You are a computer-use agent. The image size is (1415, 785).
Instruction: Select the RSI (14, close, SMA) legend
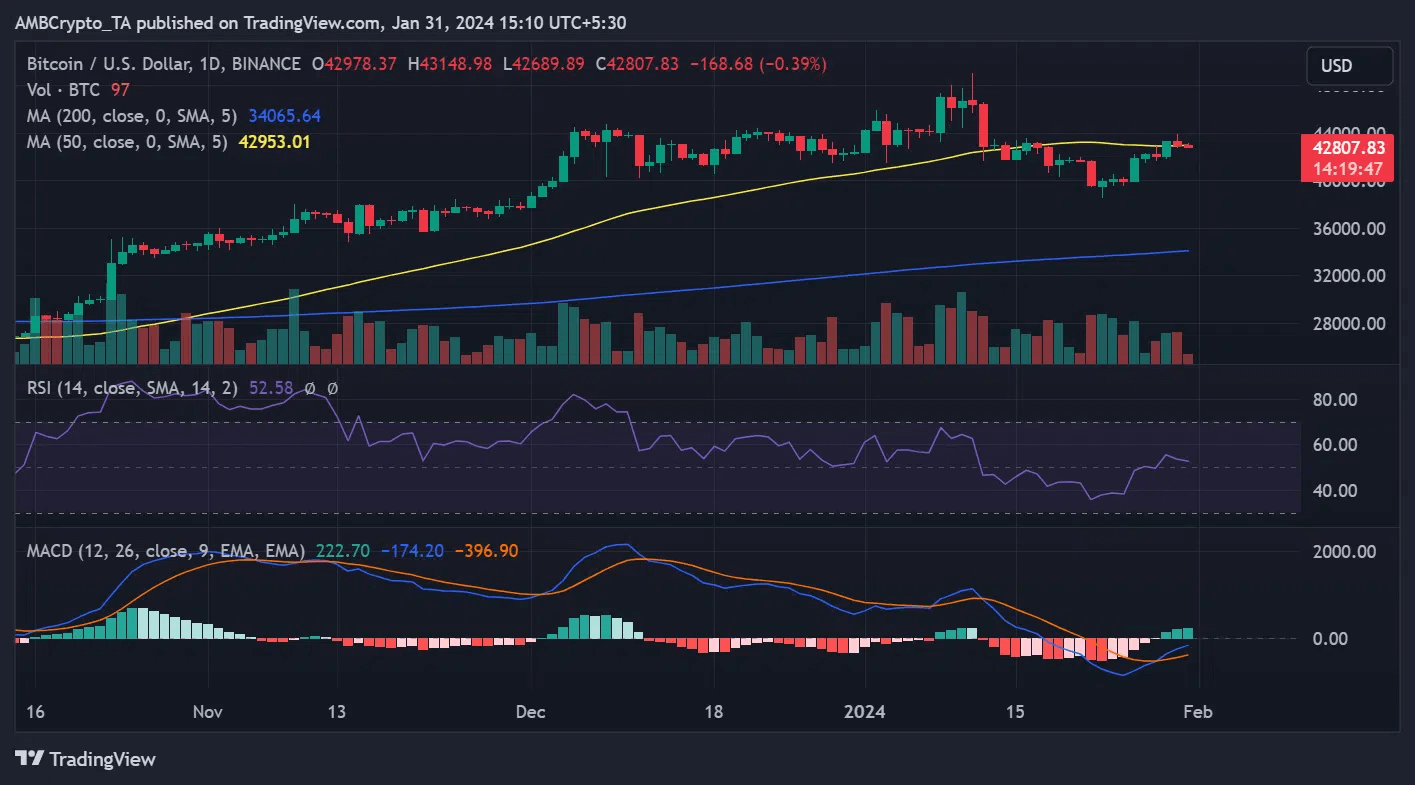pos(131,387)
